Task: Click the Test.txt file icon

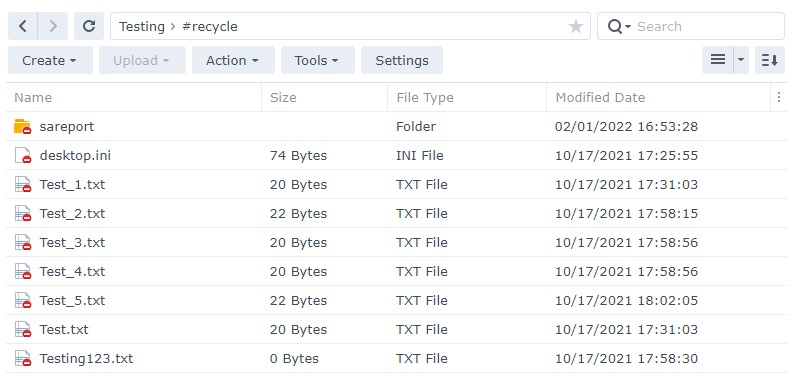Action: click(23, 329)
